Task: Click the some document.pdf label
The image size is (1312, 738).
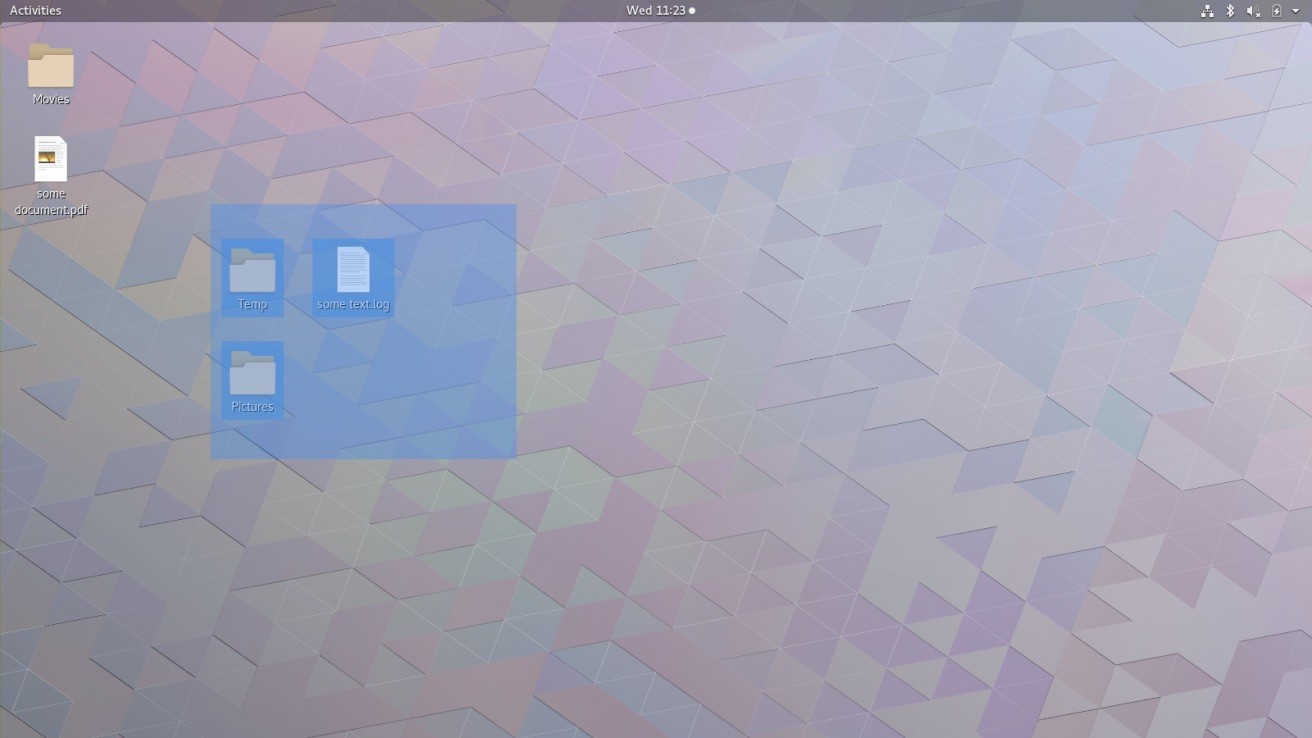Action: click(x=51, y=202)
